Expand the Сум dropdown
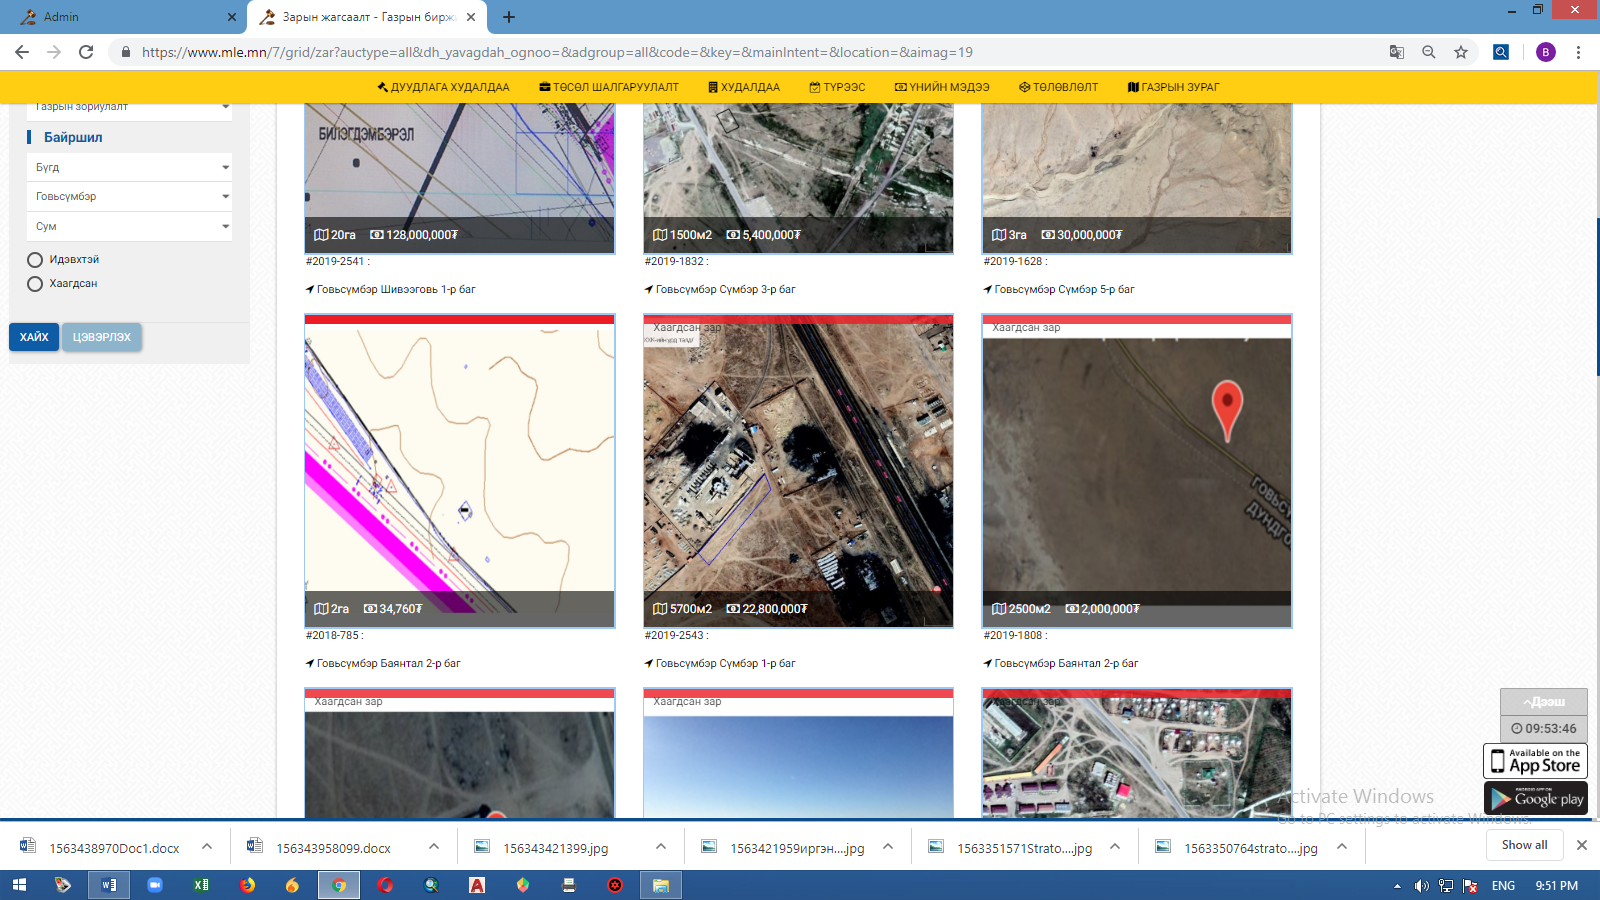 tap(130, 226)
